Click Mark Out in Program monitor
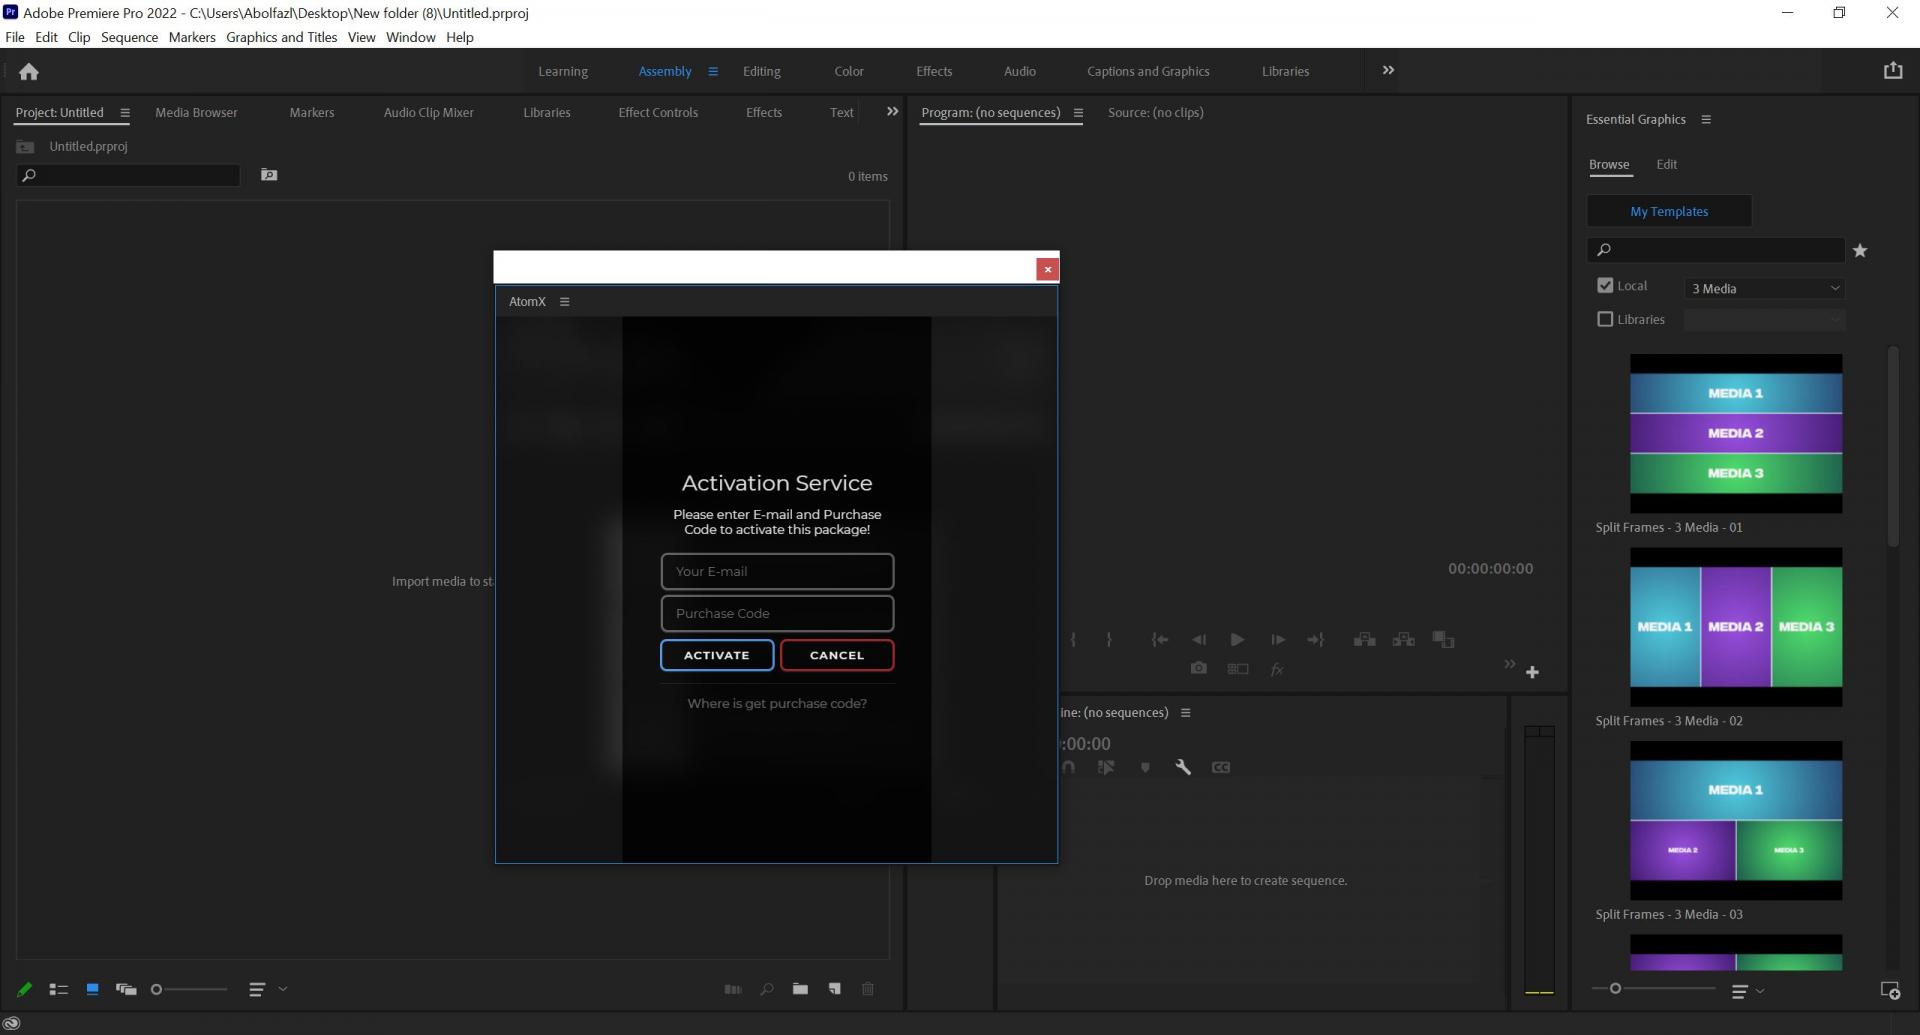Viewport: 1920px width, 1035px height. pos(1109,639)
